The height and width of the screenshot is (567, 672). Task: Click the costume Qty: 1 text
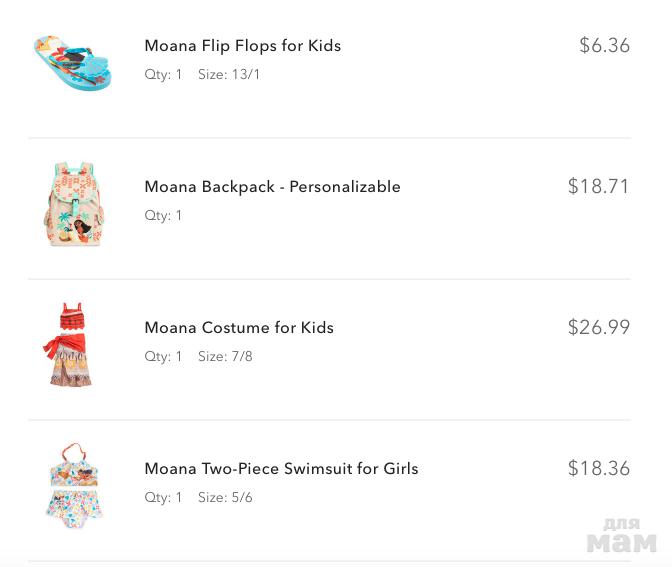click(x=163, y=357)
